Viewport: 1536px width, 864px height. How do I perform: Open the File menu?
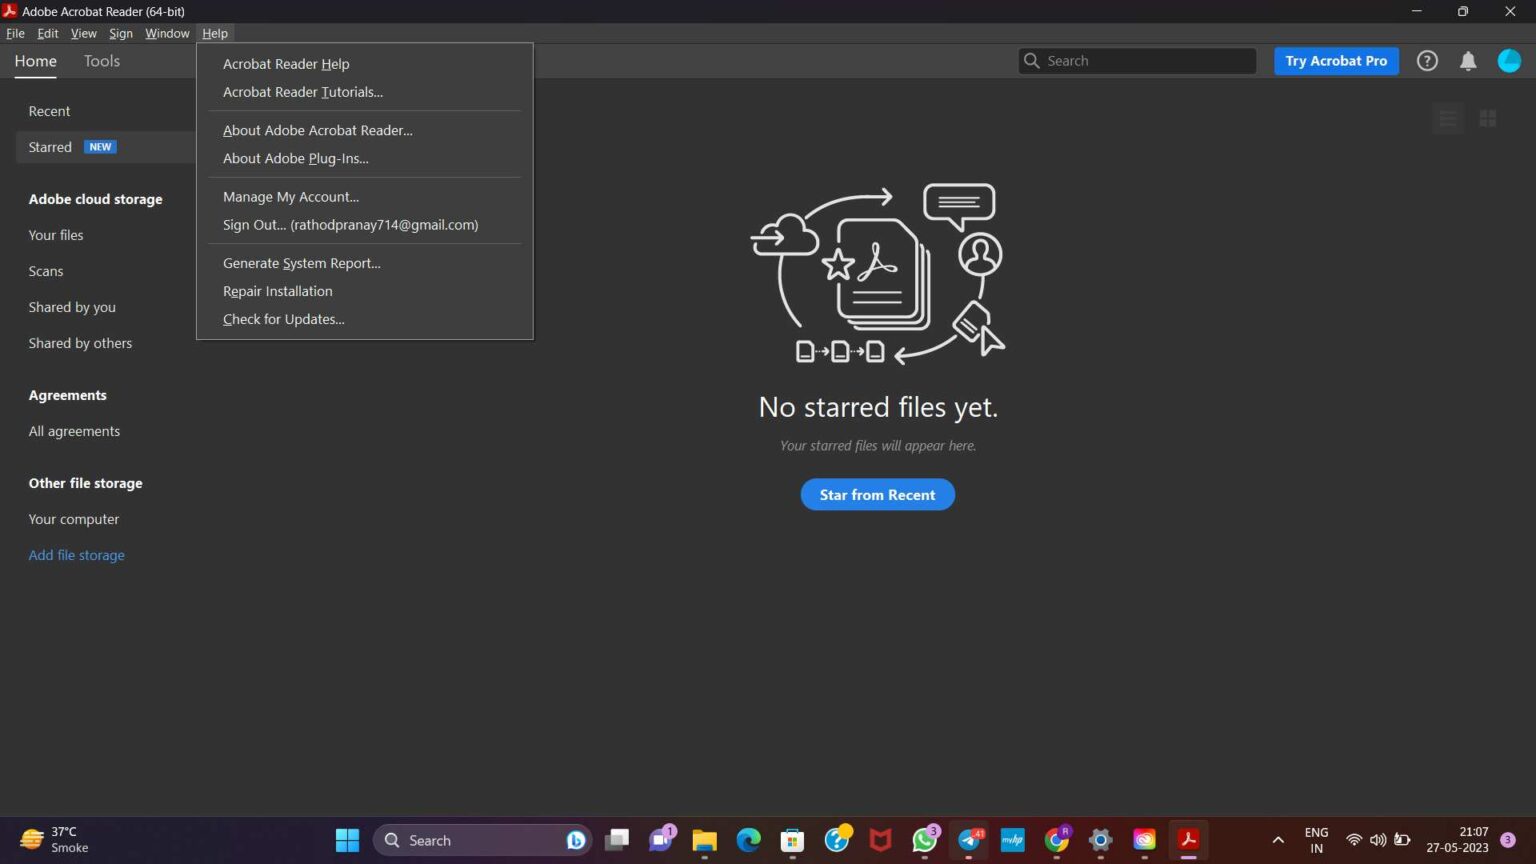15,33
